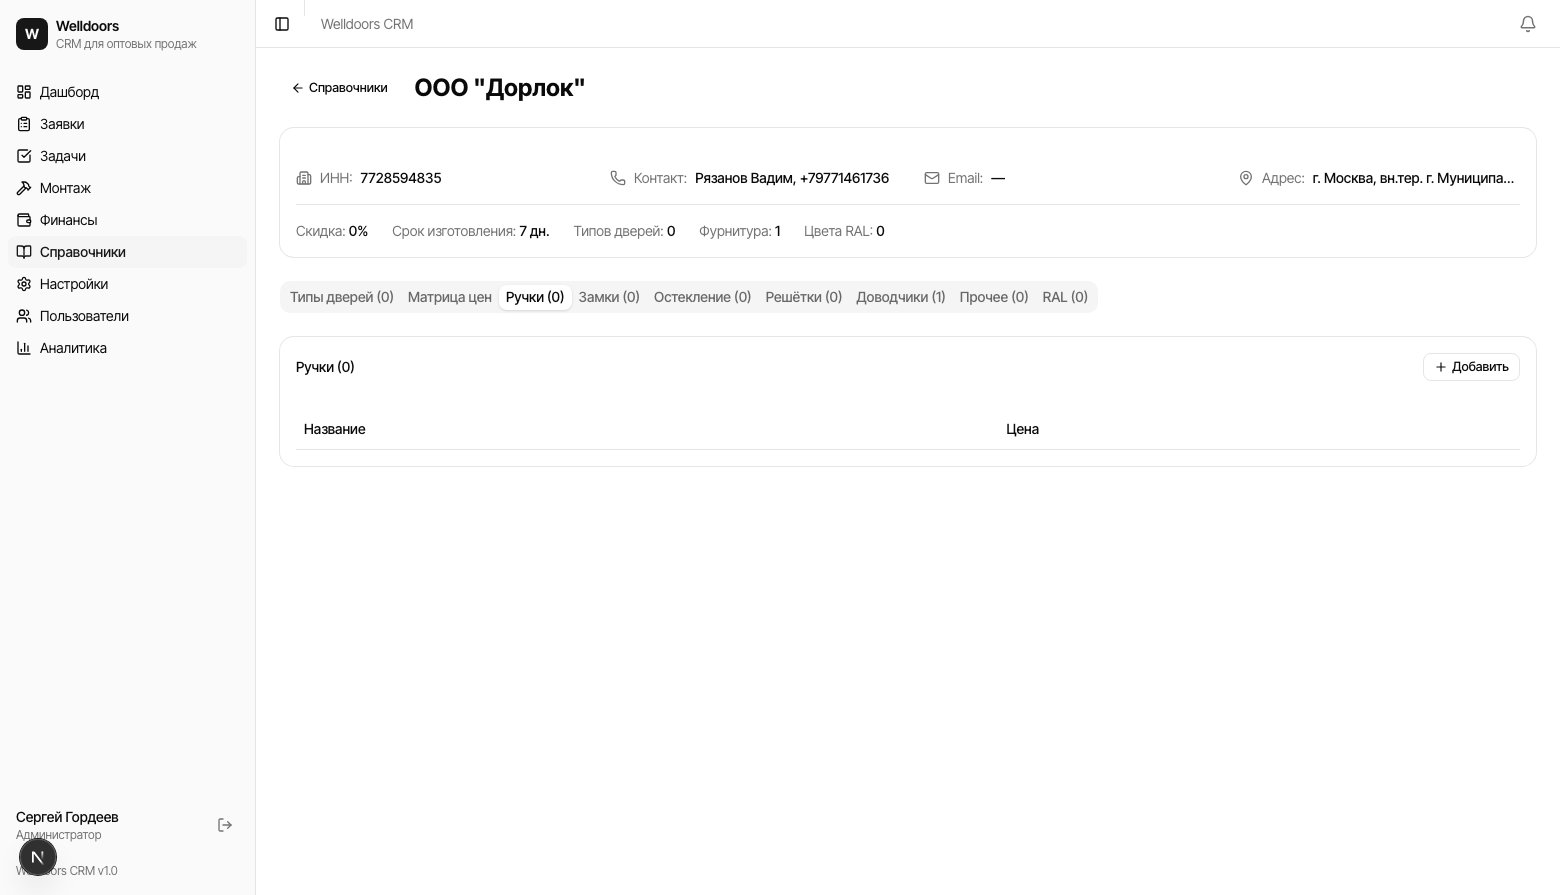Open the Остекление (0) tab
Screen dimensions: 1560x895
(702, 297)
